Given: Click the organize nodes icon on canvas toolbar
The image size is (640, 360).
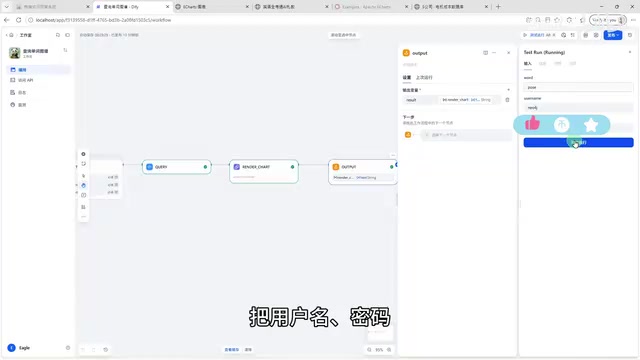Looking at the screenshot, I should pyautogui.click(x=83, y=207).
